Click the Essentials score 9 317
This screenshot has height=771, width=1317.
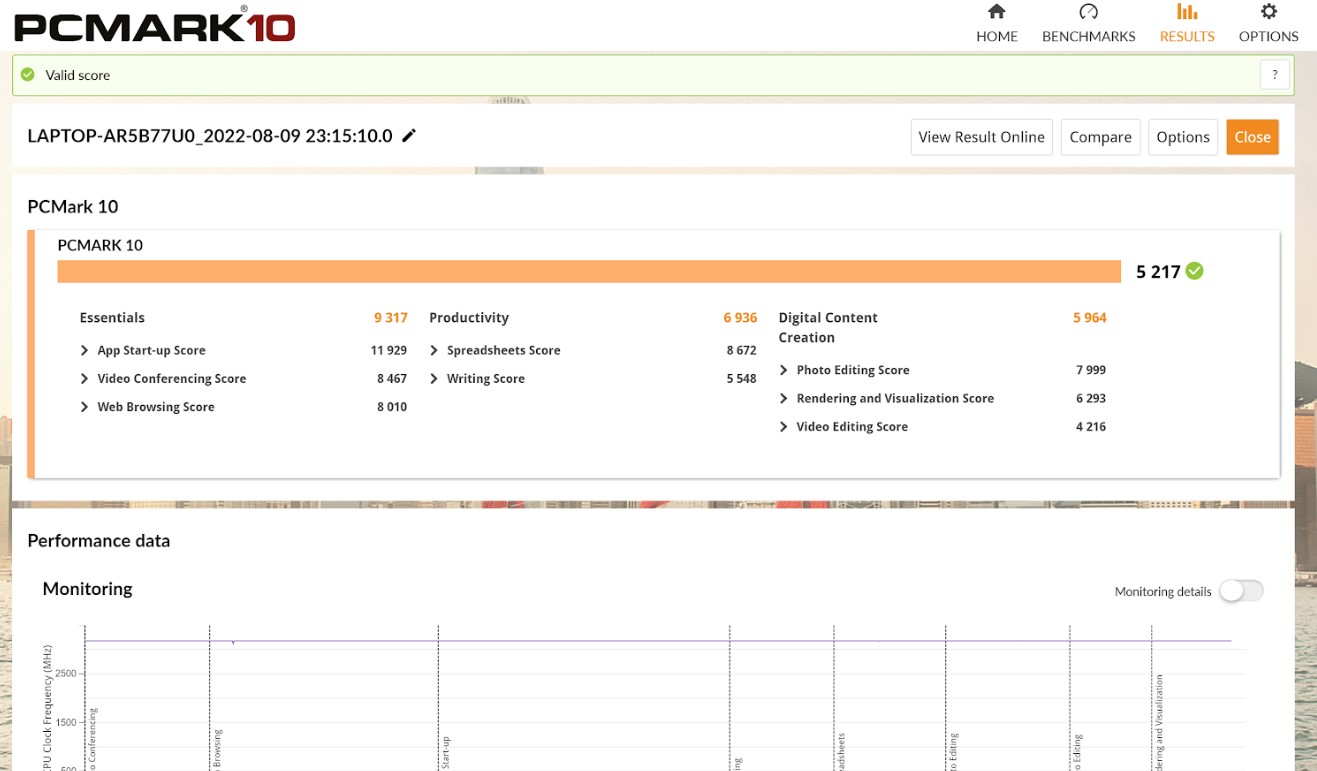(x=391, y=318)
